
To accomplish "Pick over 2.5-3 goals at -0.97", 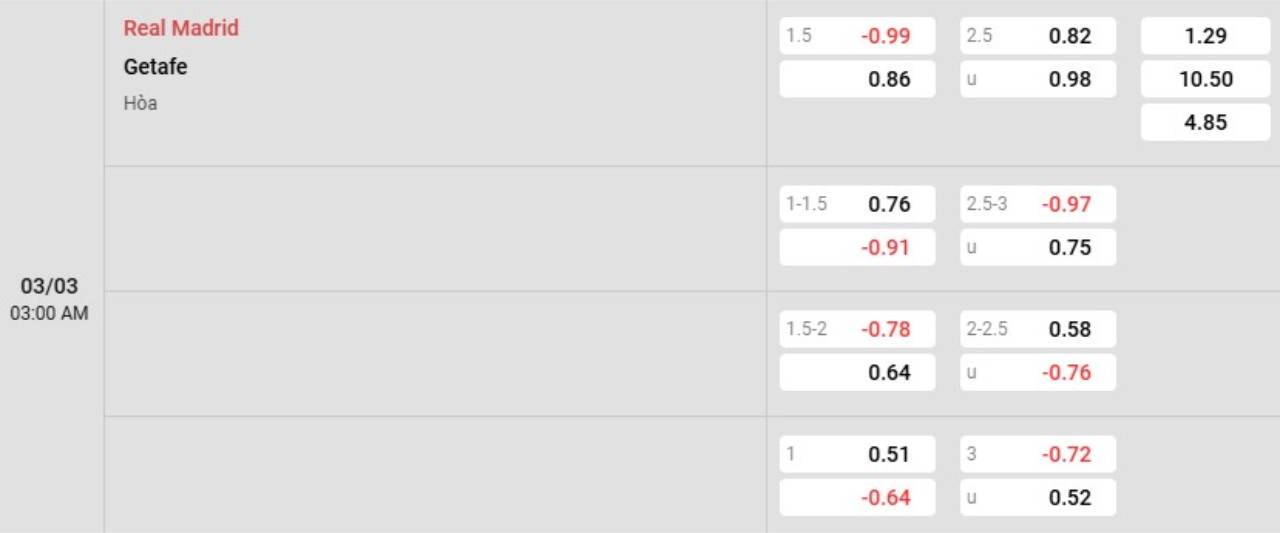I will (x=1038, y=204).
